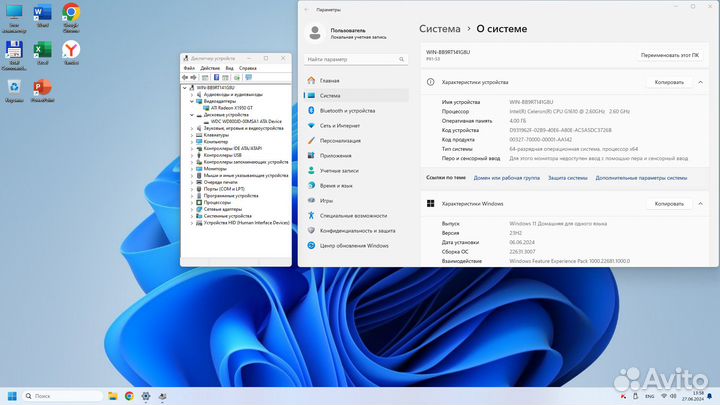Collapse Характеристики Windows section chevron
The image size is (720, 405).
[700, 203]
